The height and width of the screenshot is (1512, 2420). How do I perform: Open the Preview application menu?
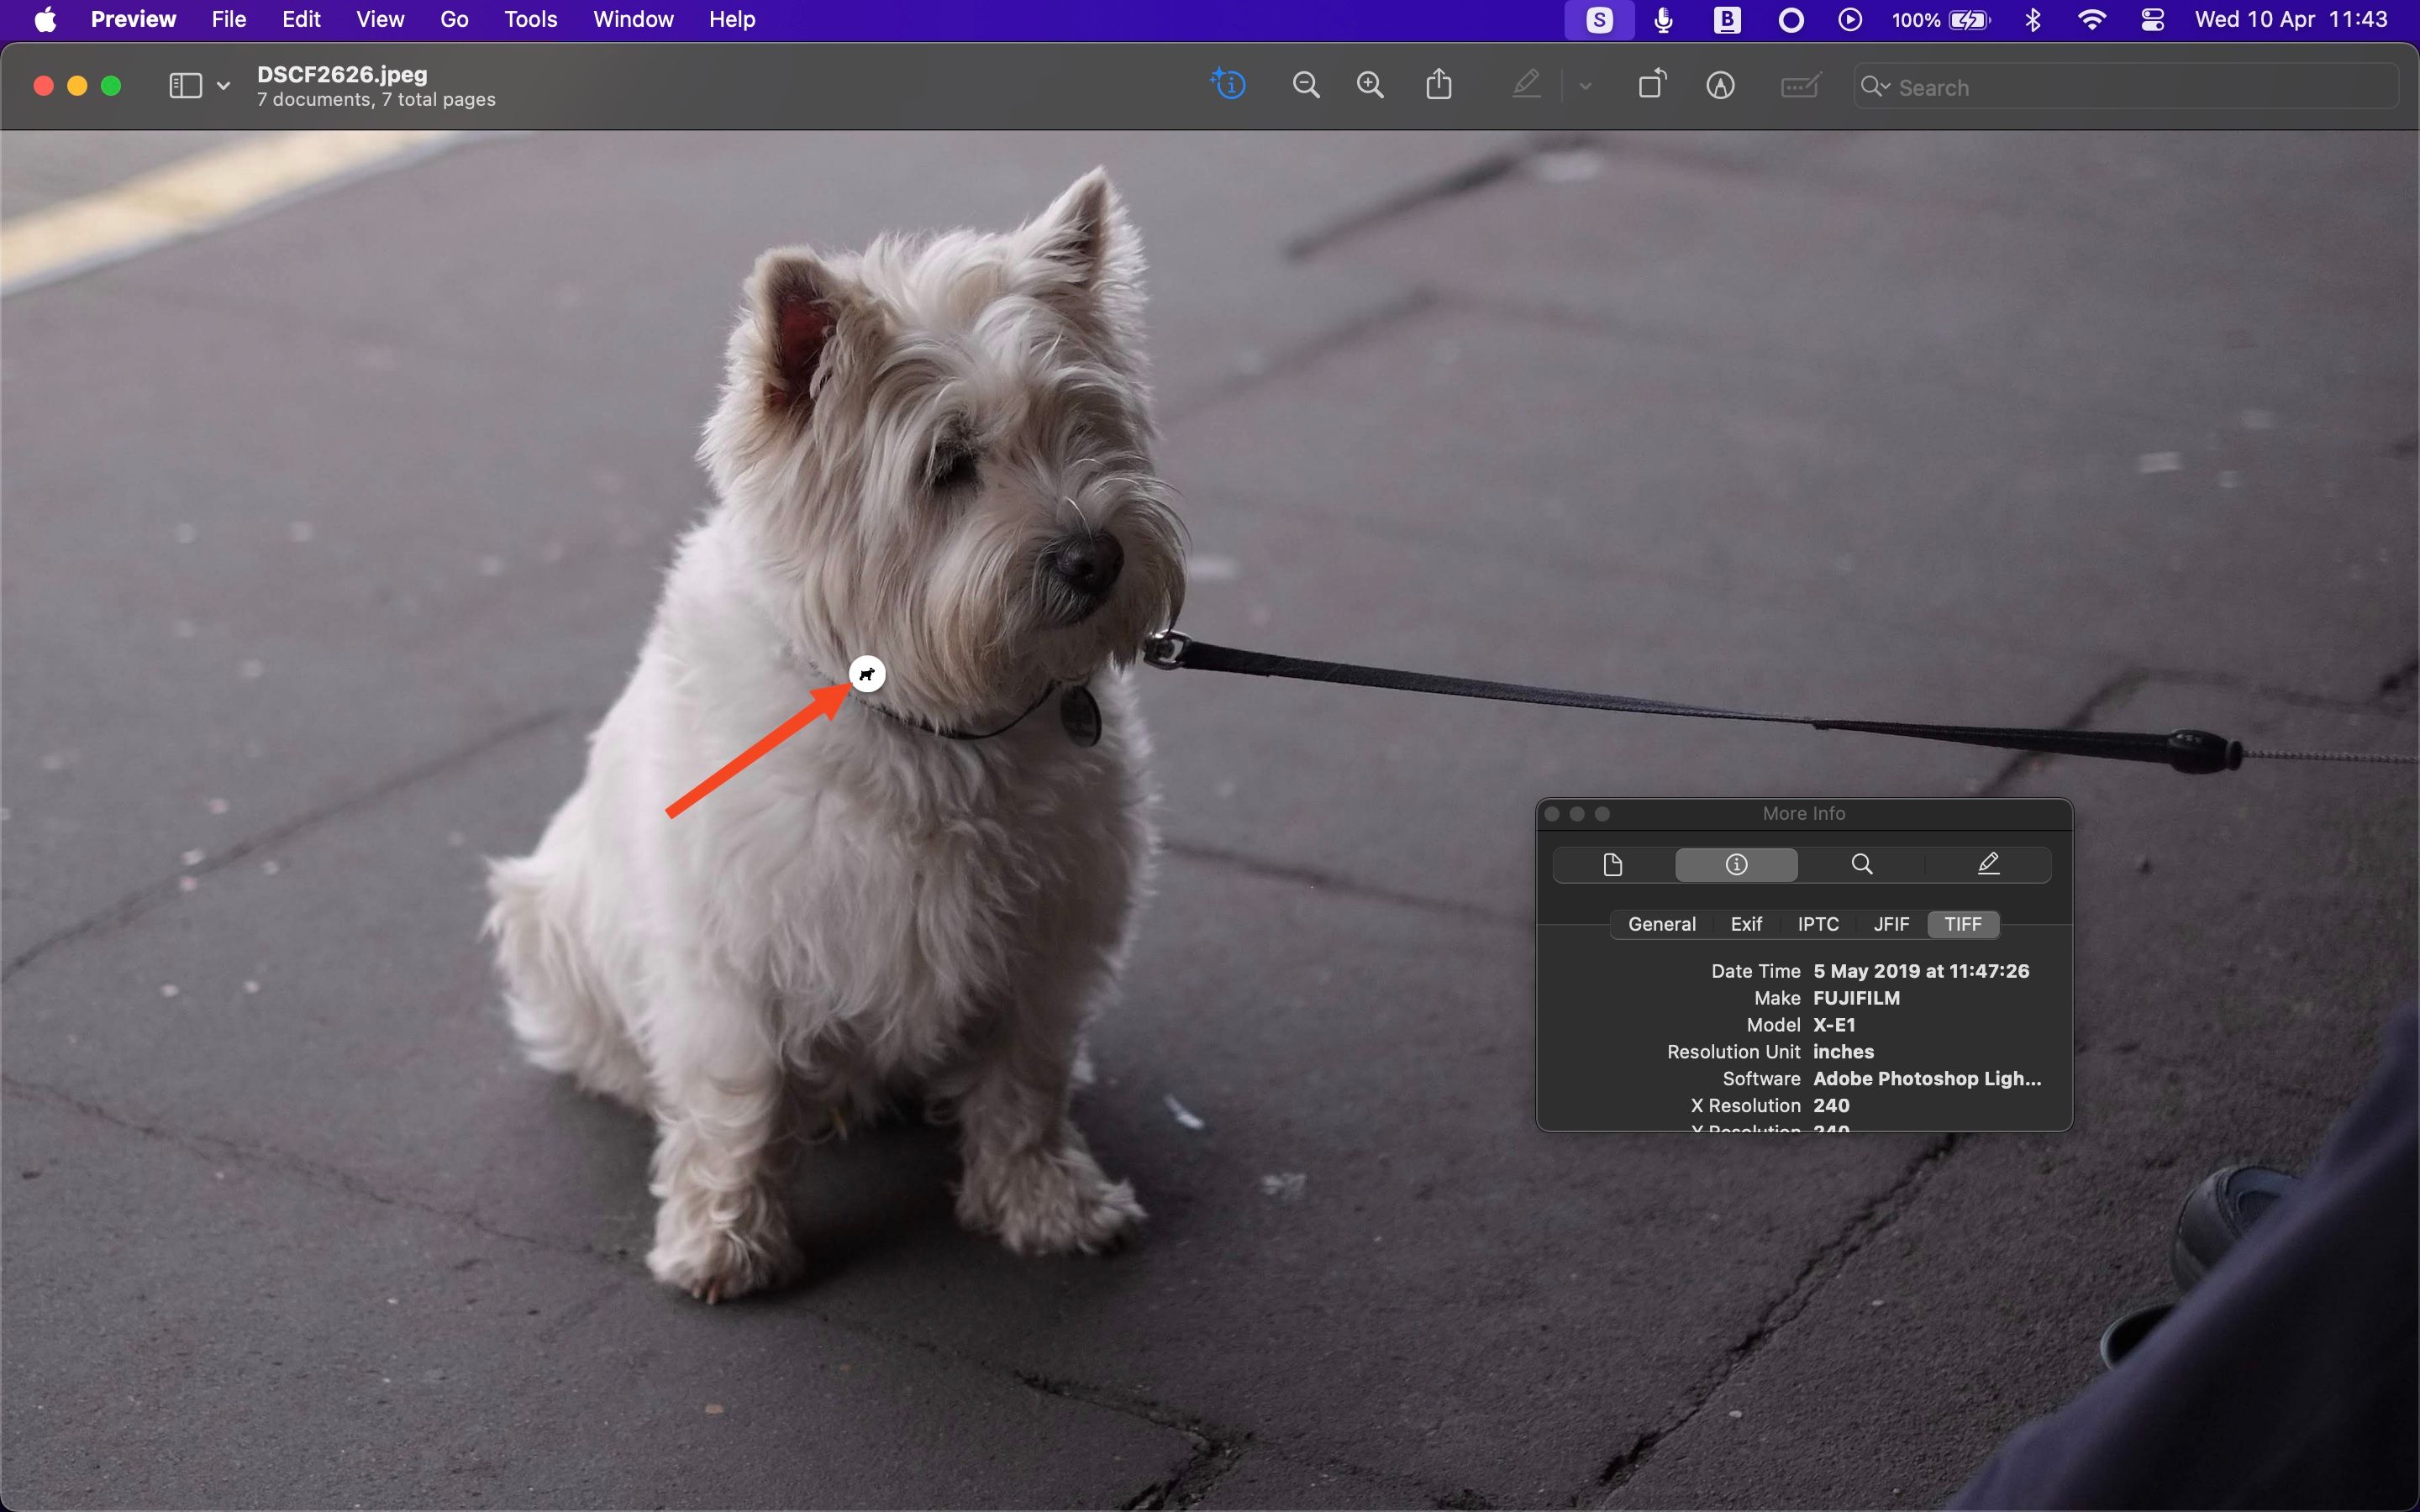click(x=133, y=20)
